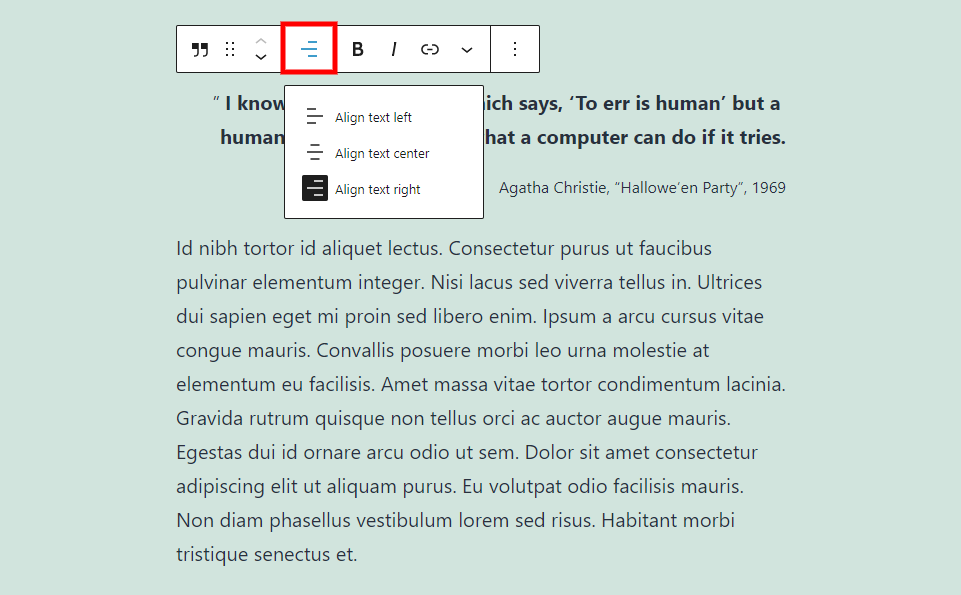Open the three-dot block options menu

515,49
